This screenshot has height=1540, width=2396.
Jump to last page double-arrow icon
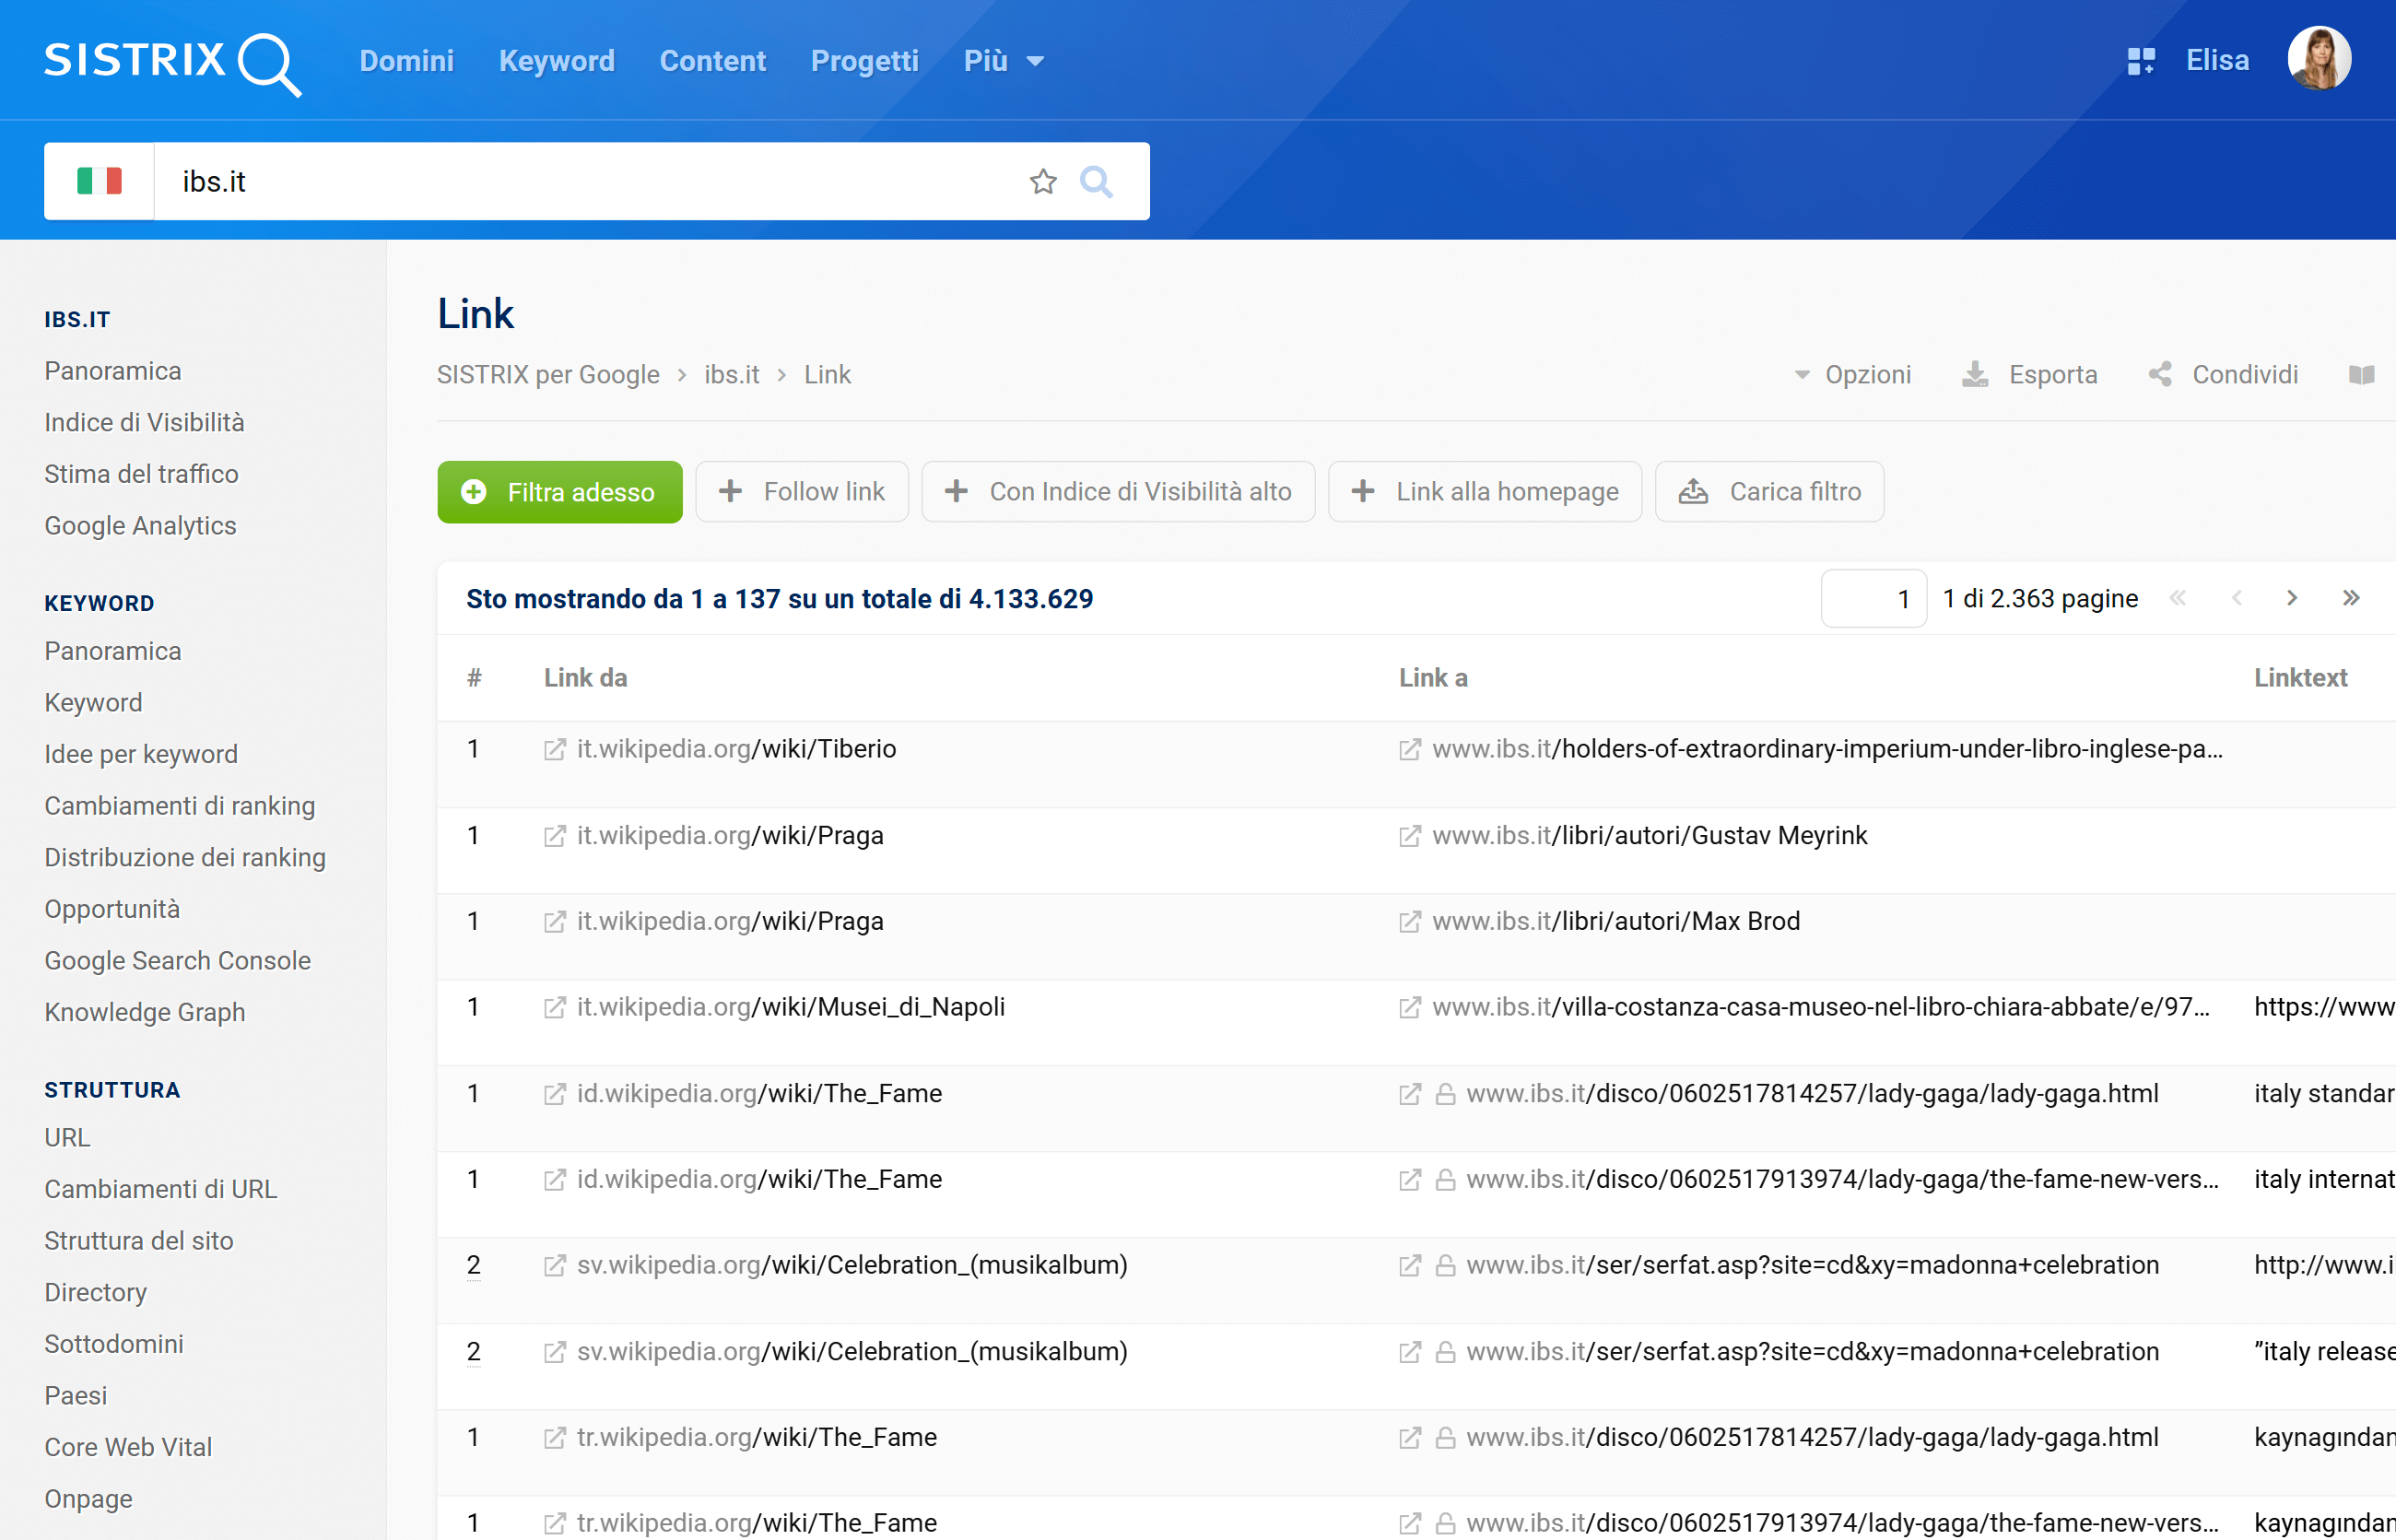(x=2351, y=598)
